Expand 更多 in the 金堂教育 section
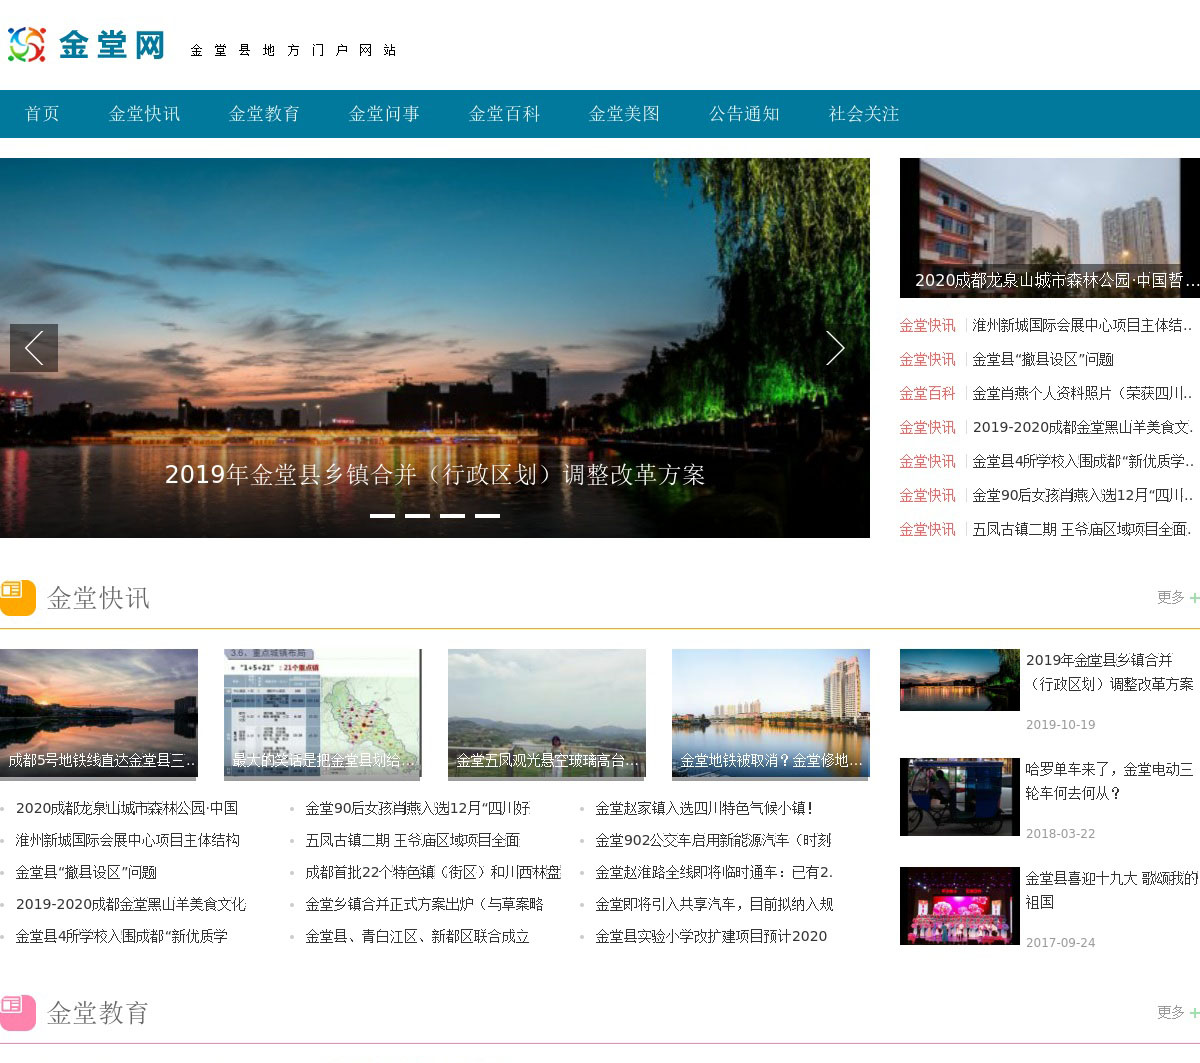Viewport: 1200px width, 1063px height. [1176, 1012]
